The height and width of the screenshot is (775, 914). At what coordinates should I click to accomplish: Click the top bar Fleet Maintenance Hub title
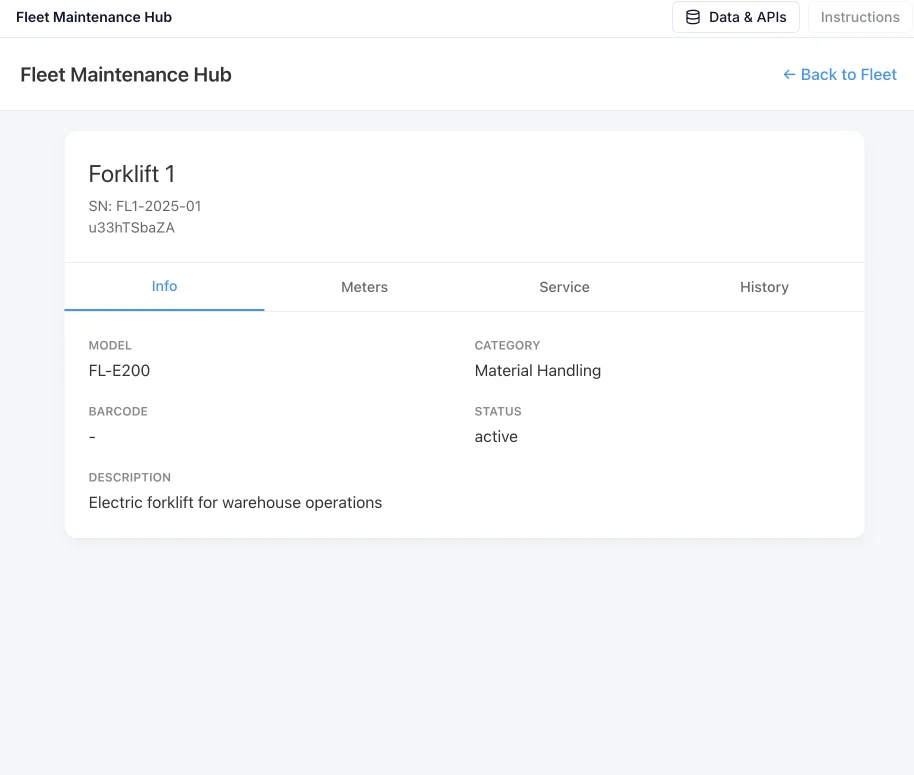pyautogui.click(x=94, y=17)
